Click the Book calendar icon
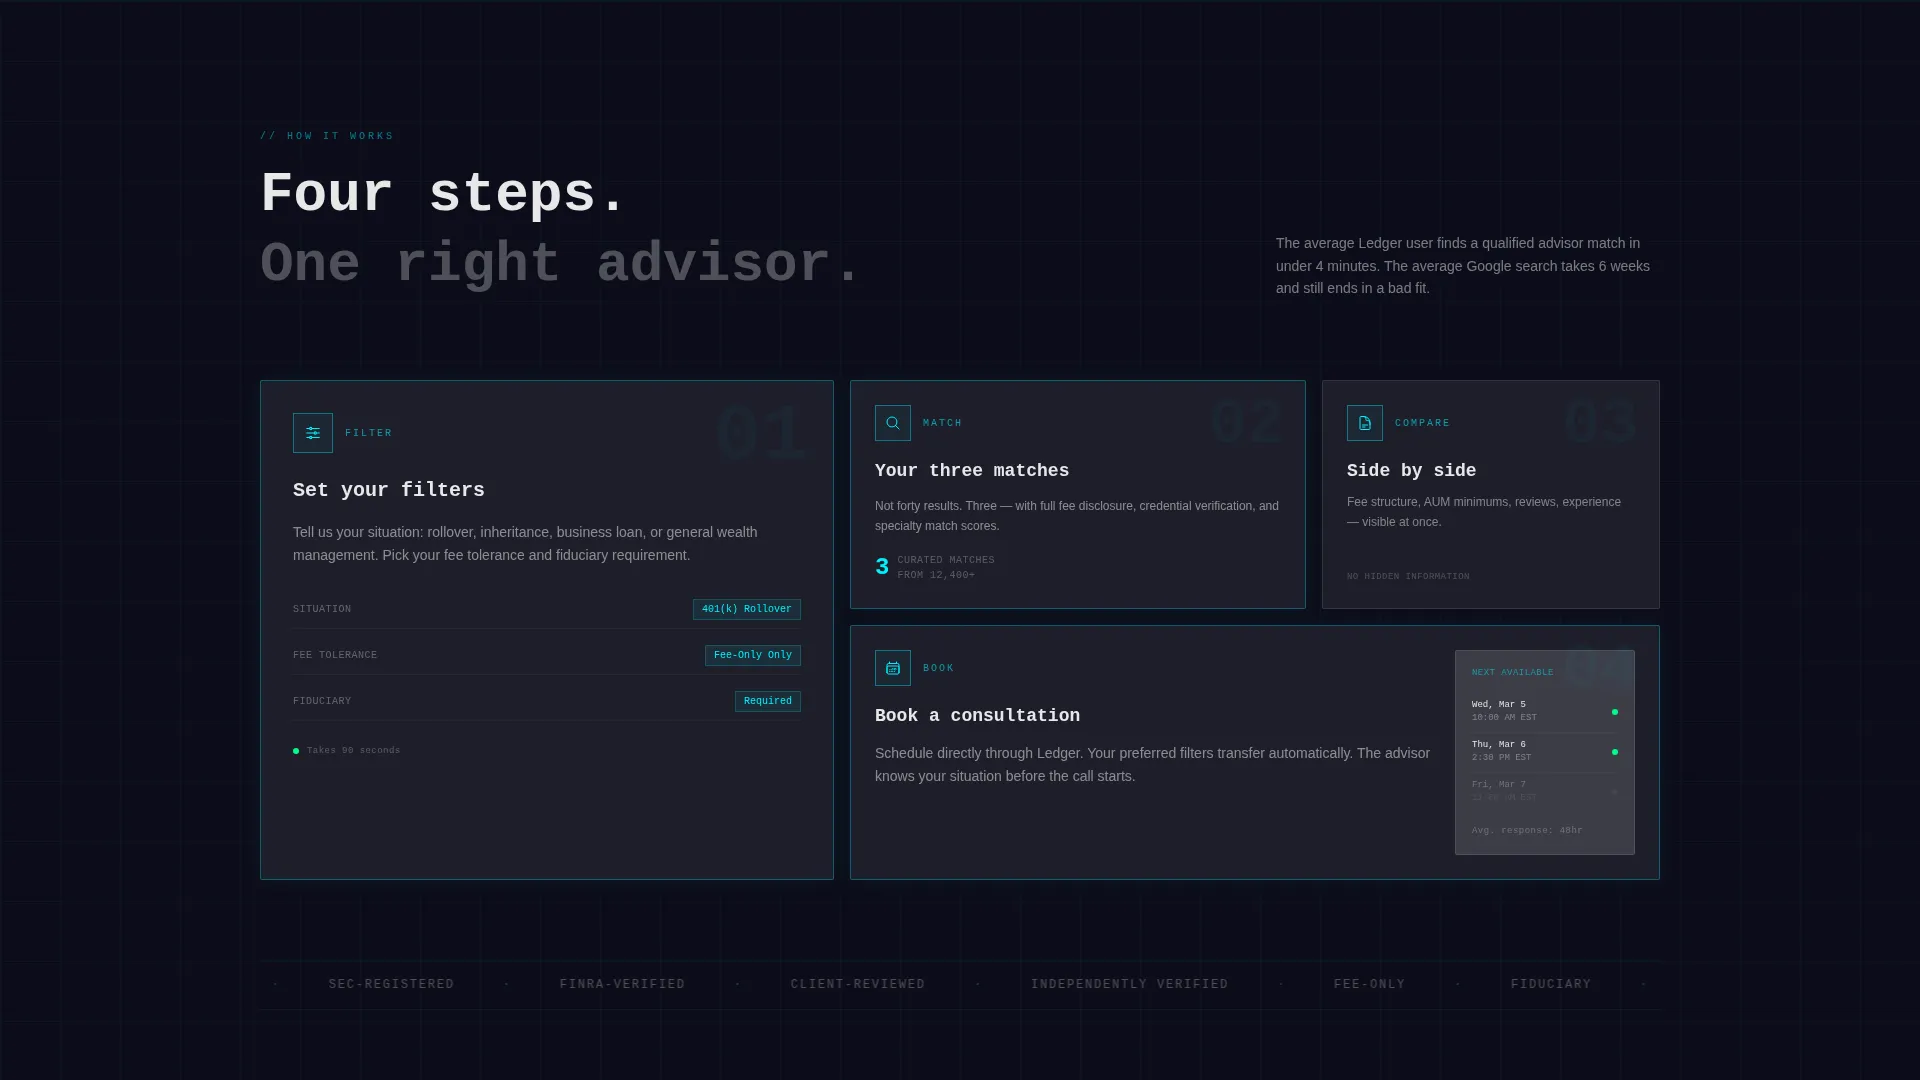Viewport: 1920px width, 1080px height. [x=893, y=668]
